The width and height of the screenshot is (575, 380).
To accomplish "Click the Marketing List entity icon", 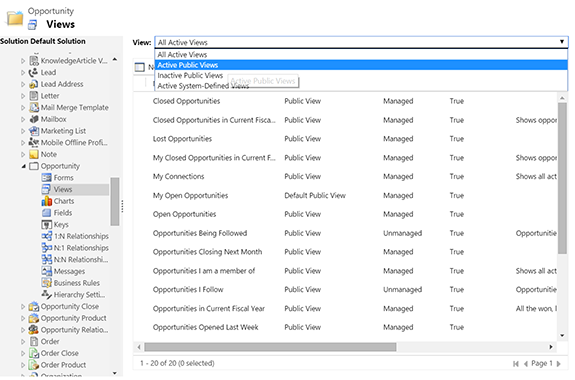I will pos(34,131).
